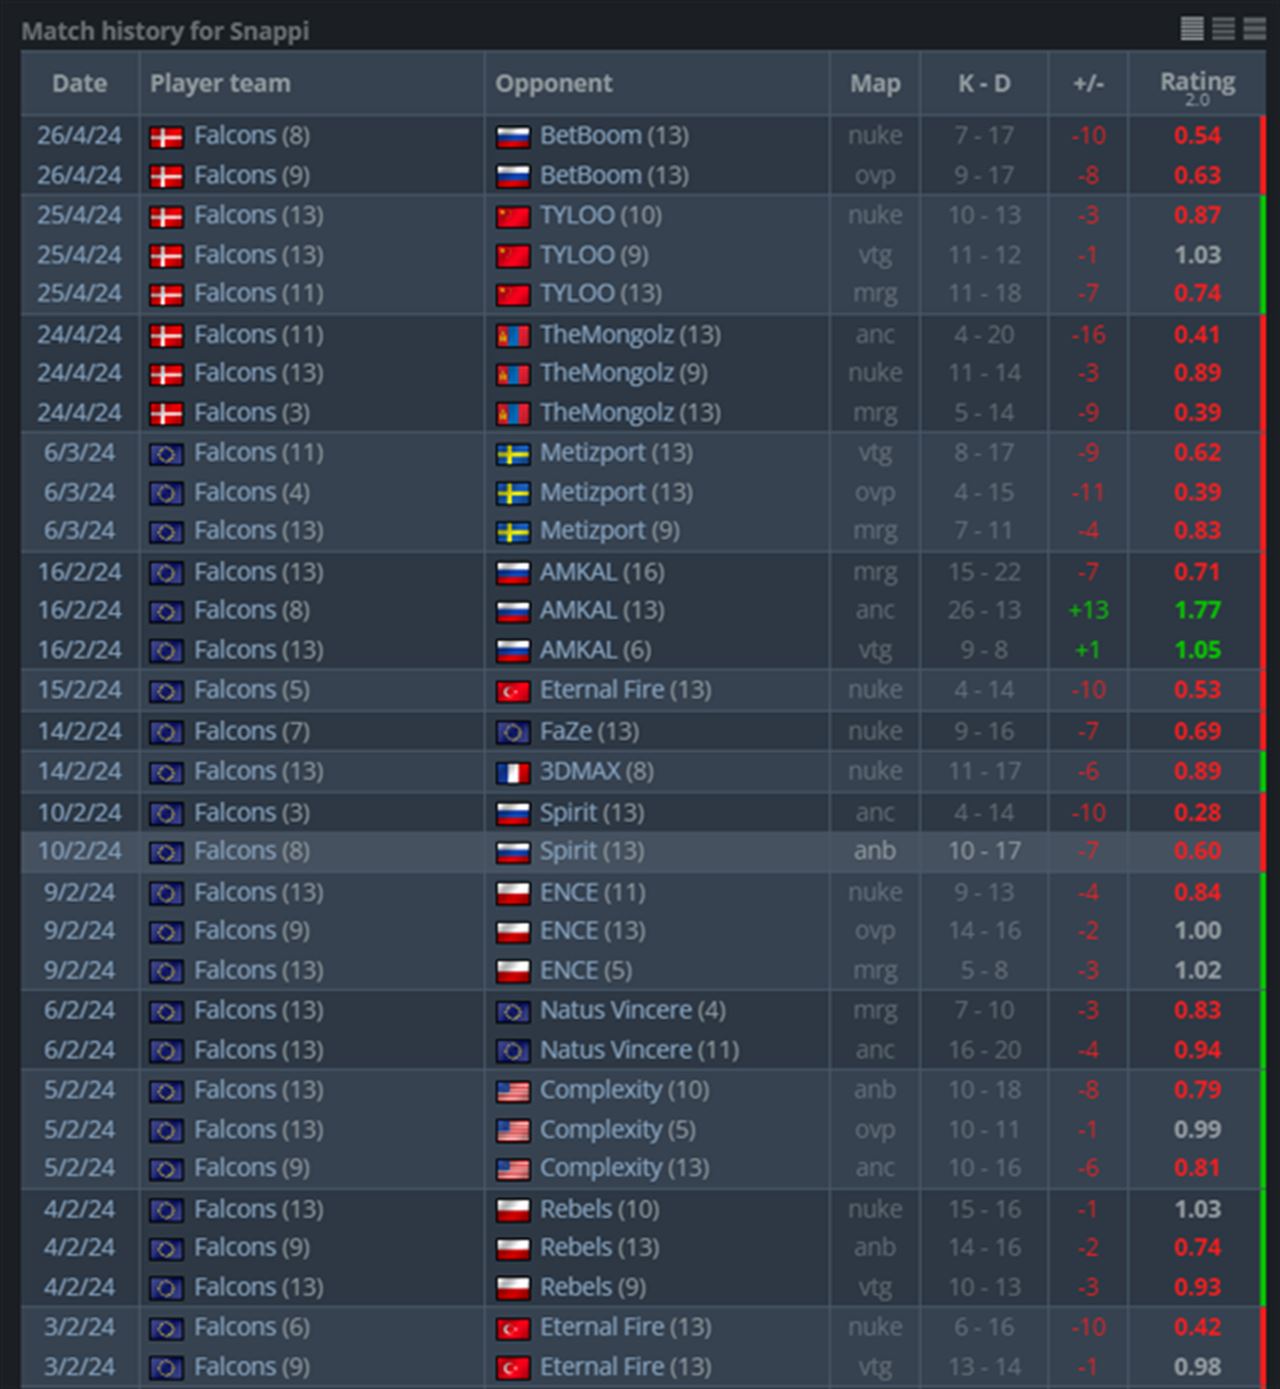
Task: Open FaZe (13) opponent link
Action: 589,731
